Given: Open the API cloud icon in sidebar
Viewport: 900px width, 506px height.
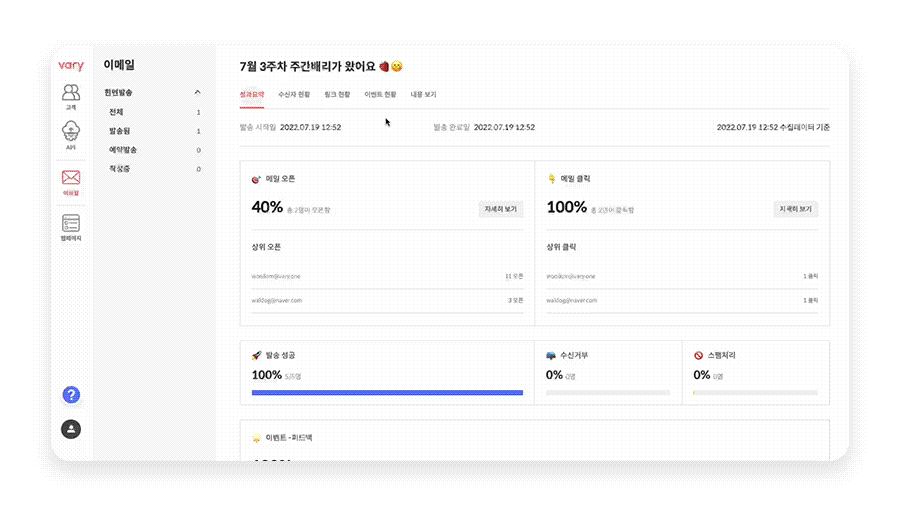Looking at the screenshot, I should click(71, 131).
